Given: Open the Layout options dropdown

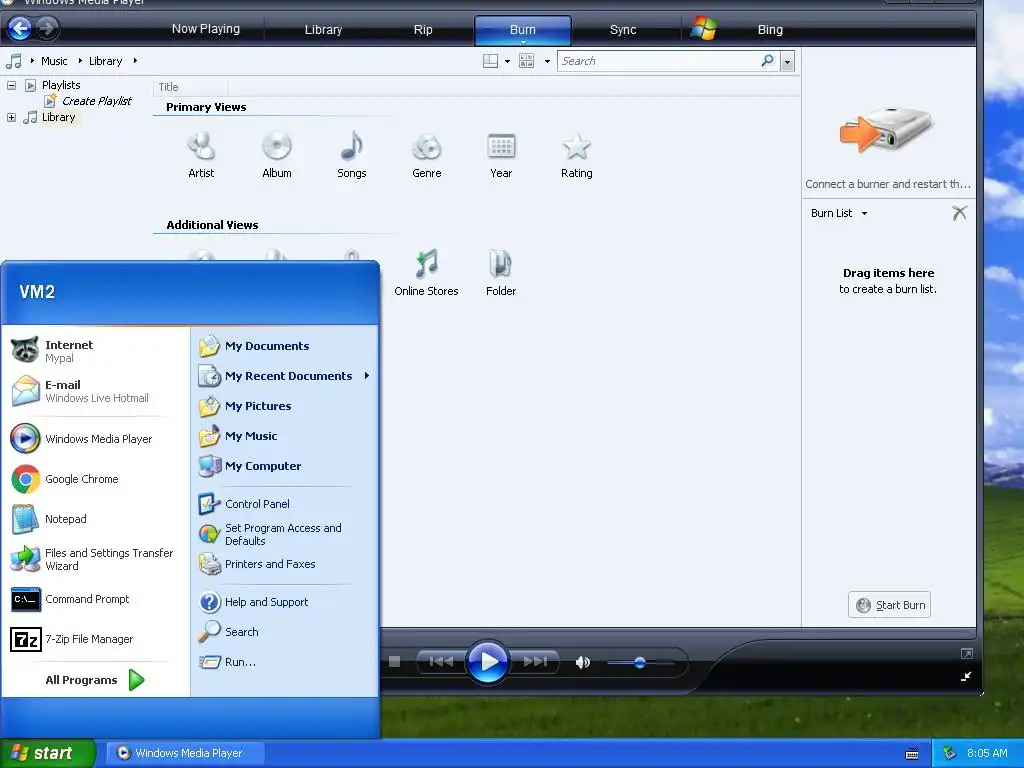Looking at the screenshot, I should 507,61.
